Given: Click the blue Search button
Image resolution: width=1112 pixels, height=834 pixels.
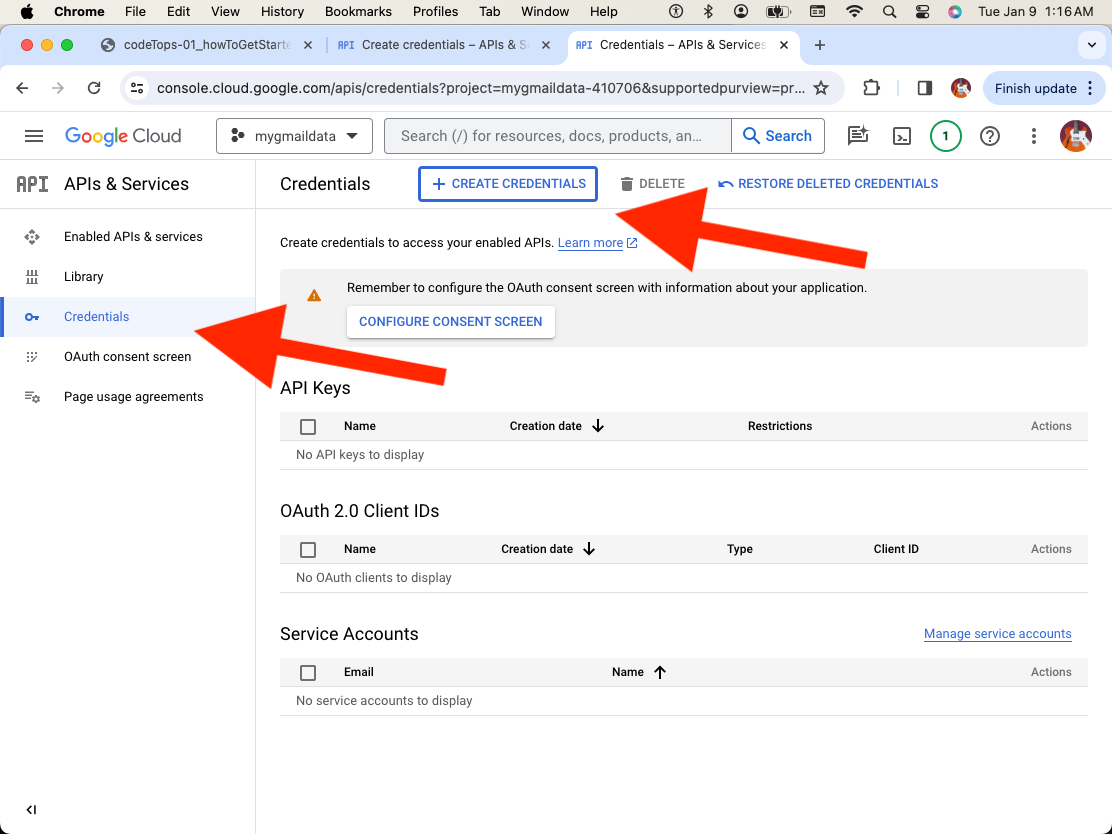Looking at the screenshot, I should [777, 135].
